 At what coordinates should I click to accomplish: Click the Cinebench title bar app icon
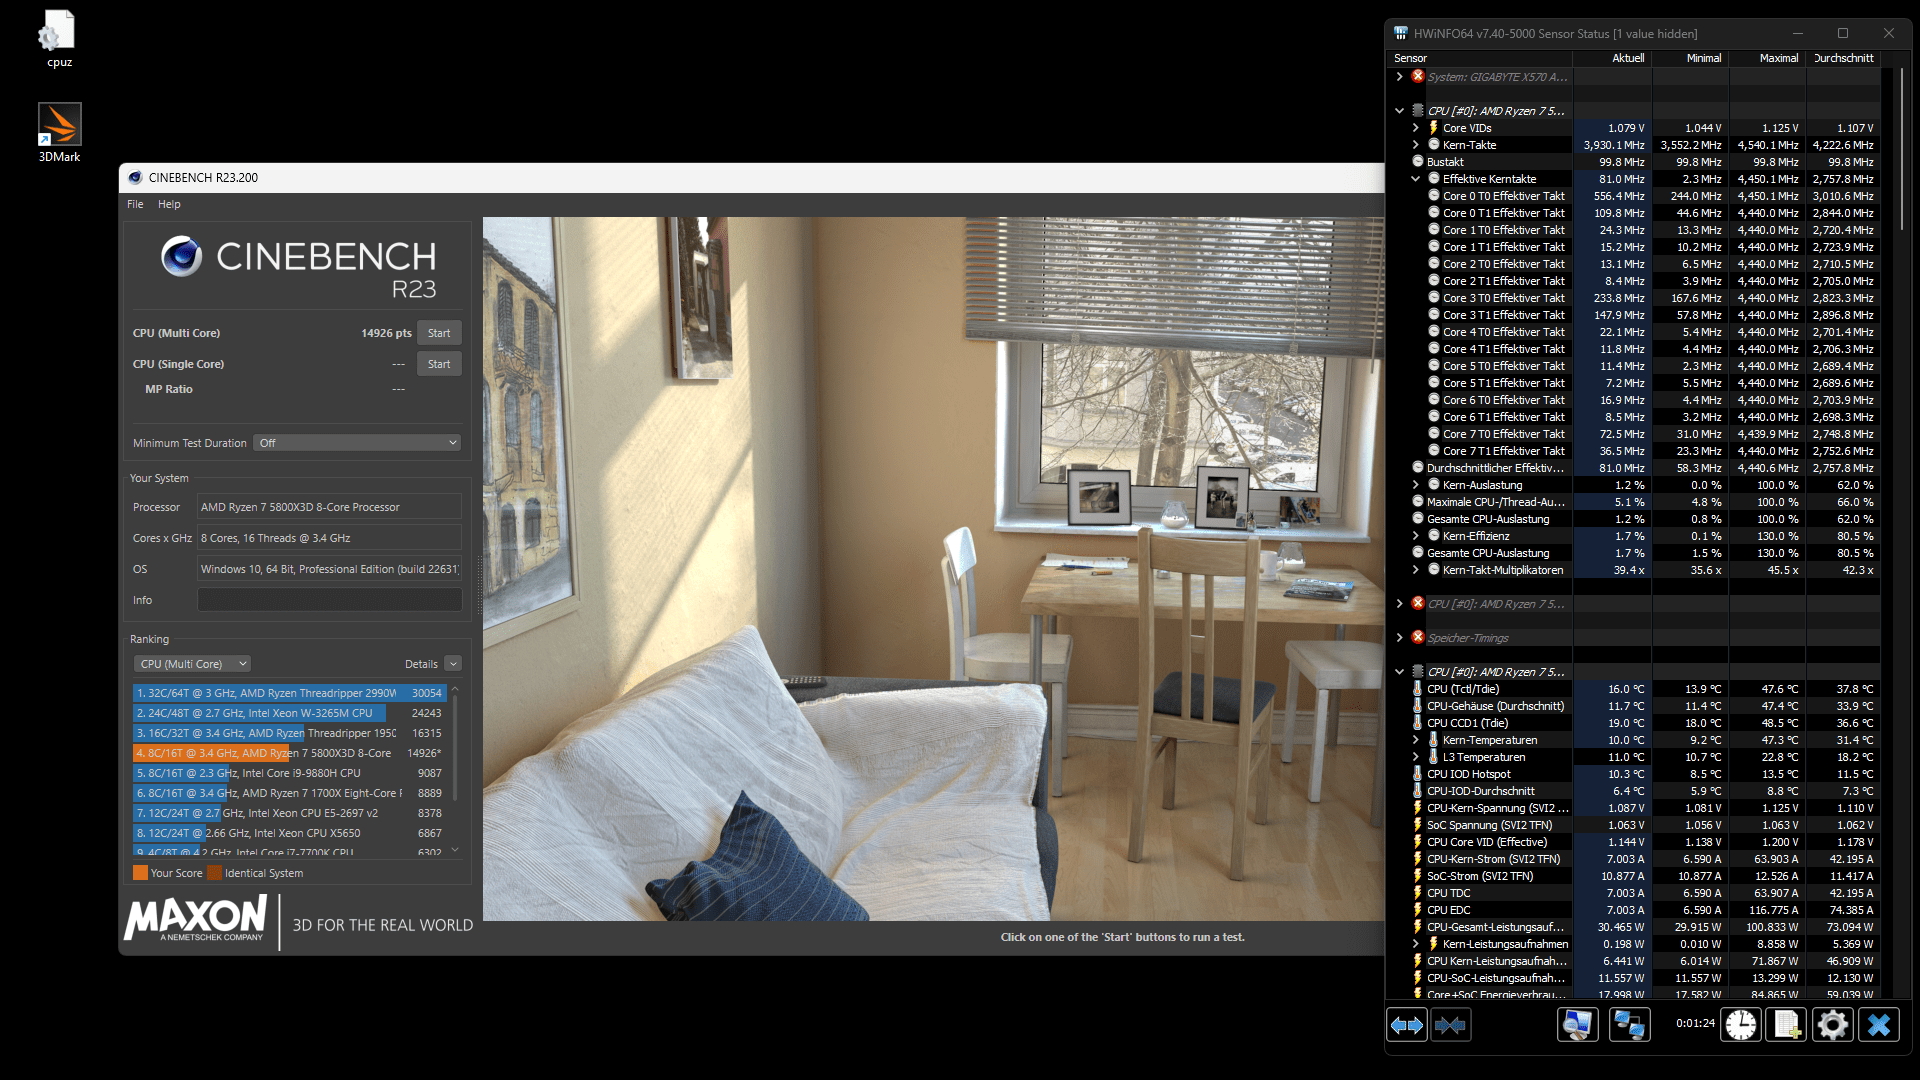[x=135, y=178]
